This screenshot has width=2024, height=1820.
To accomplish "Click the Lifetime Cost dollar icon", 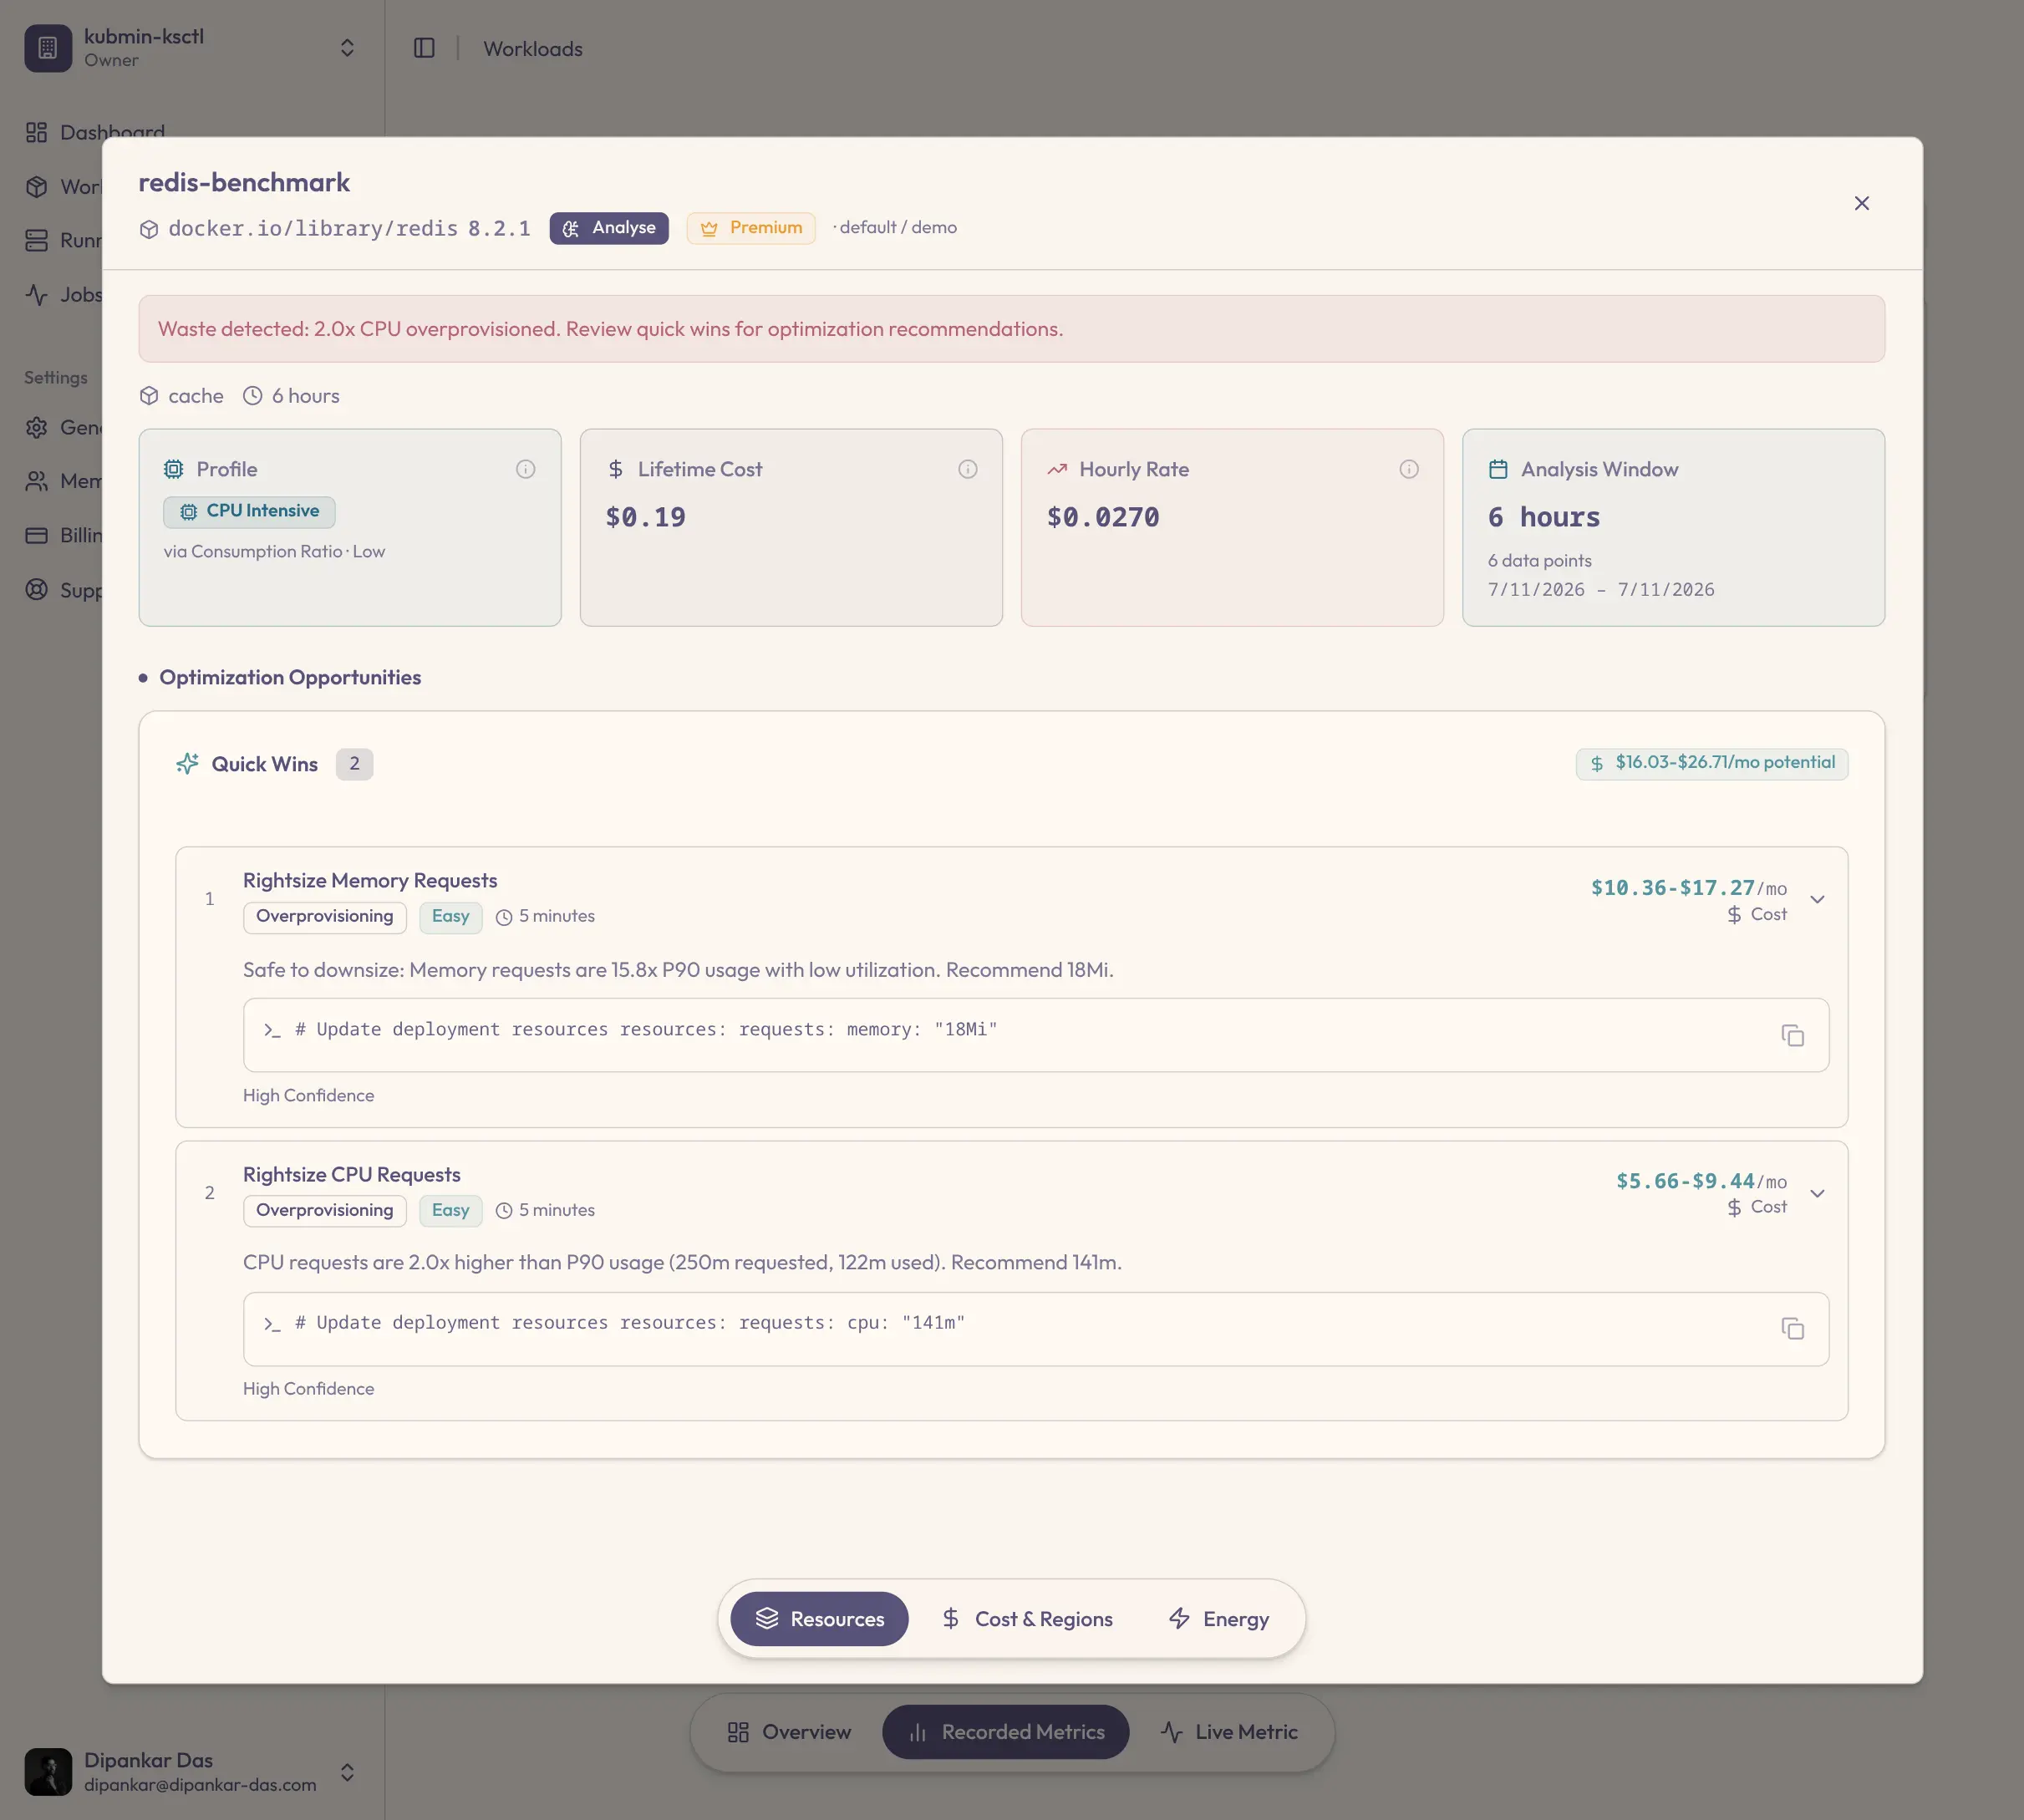I will [615, 469].
